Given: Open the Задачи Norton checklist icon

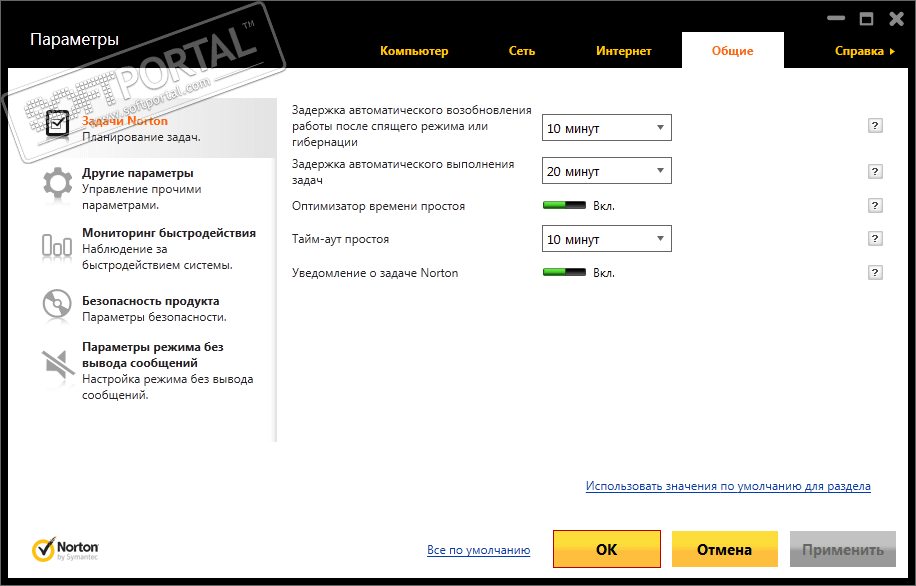Looking at the screenshot, I should pos(57,124).
